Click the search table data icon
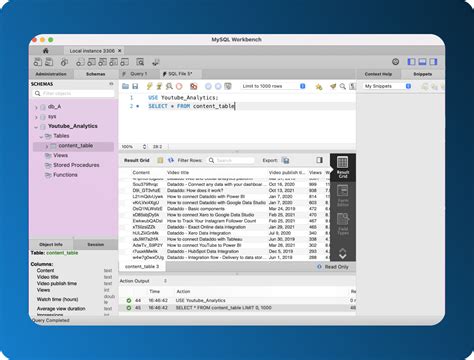This screenshot has height=360, width=474. point(140,62)
